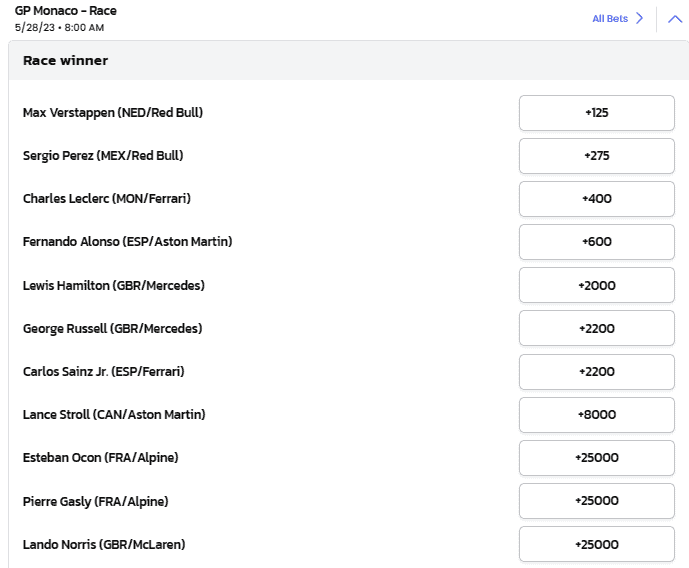Screen dimensions: 689x568
Task: Click Lando Norris (GBR/McLaren) label
Action: (x=104, y=545)
